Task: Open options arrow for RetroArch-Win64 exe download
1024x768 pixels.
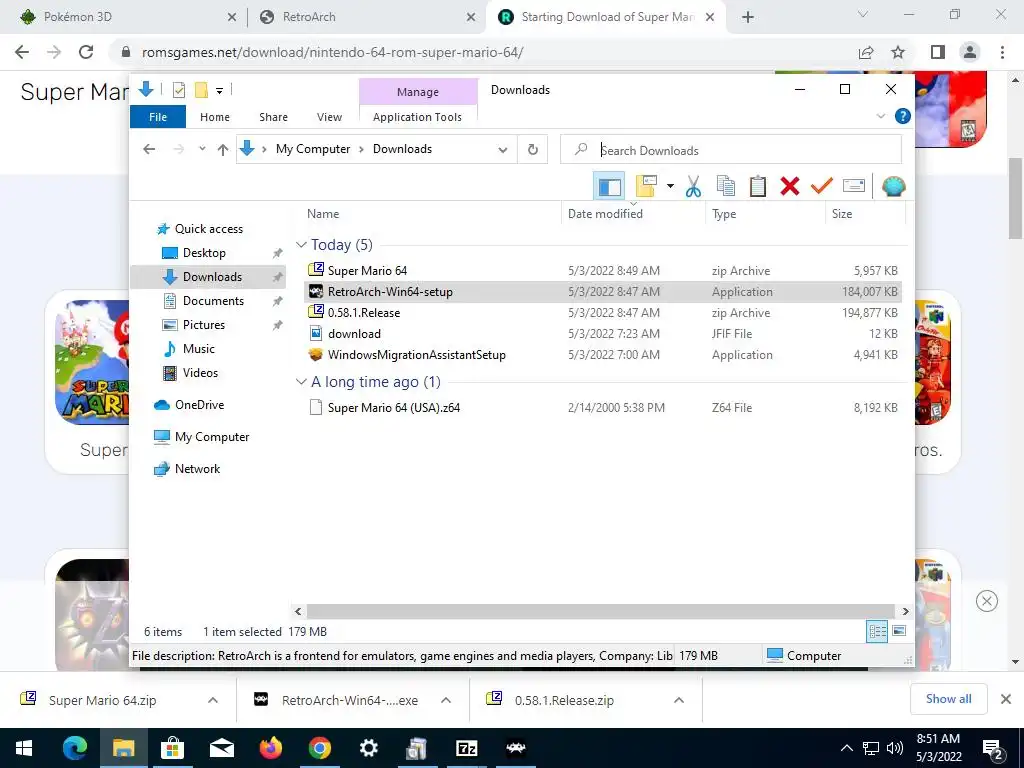Action: tap(446, 700)
